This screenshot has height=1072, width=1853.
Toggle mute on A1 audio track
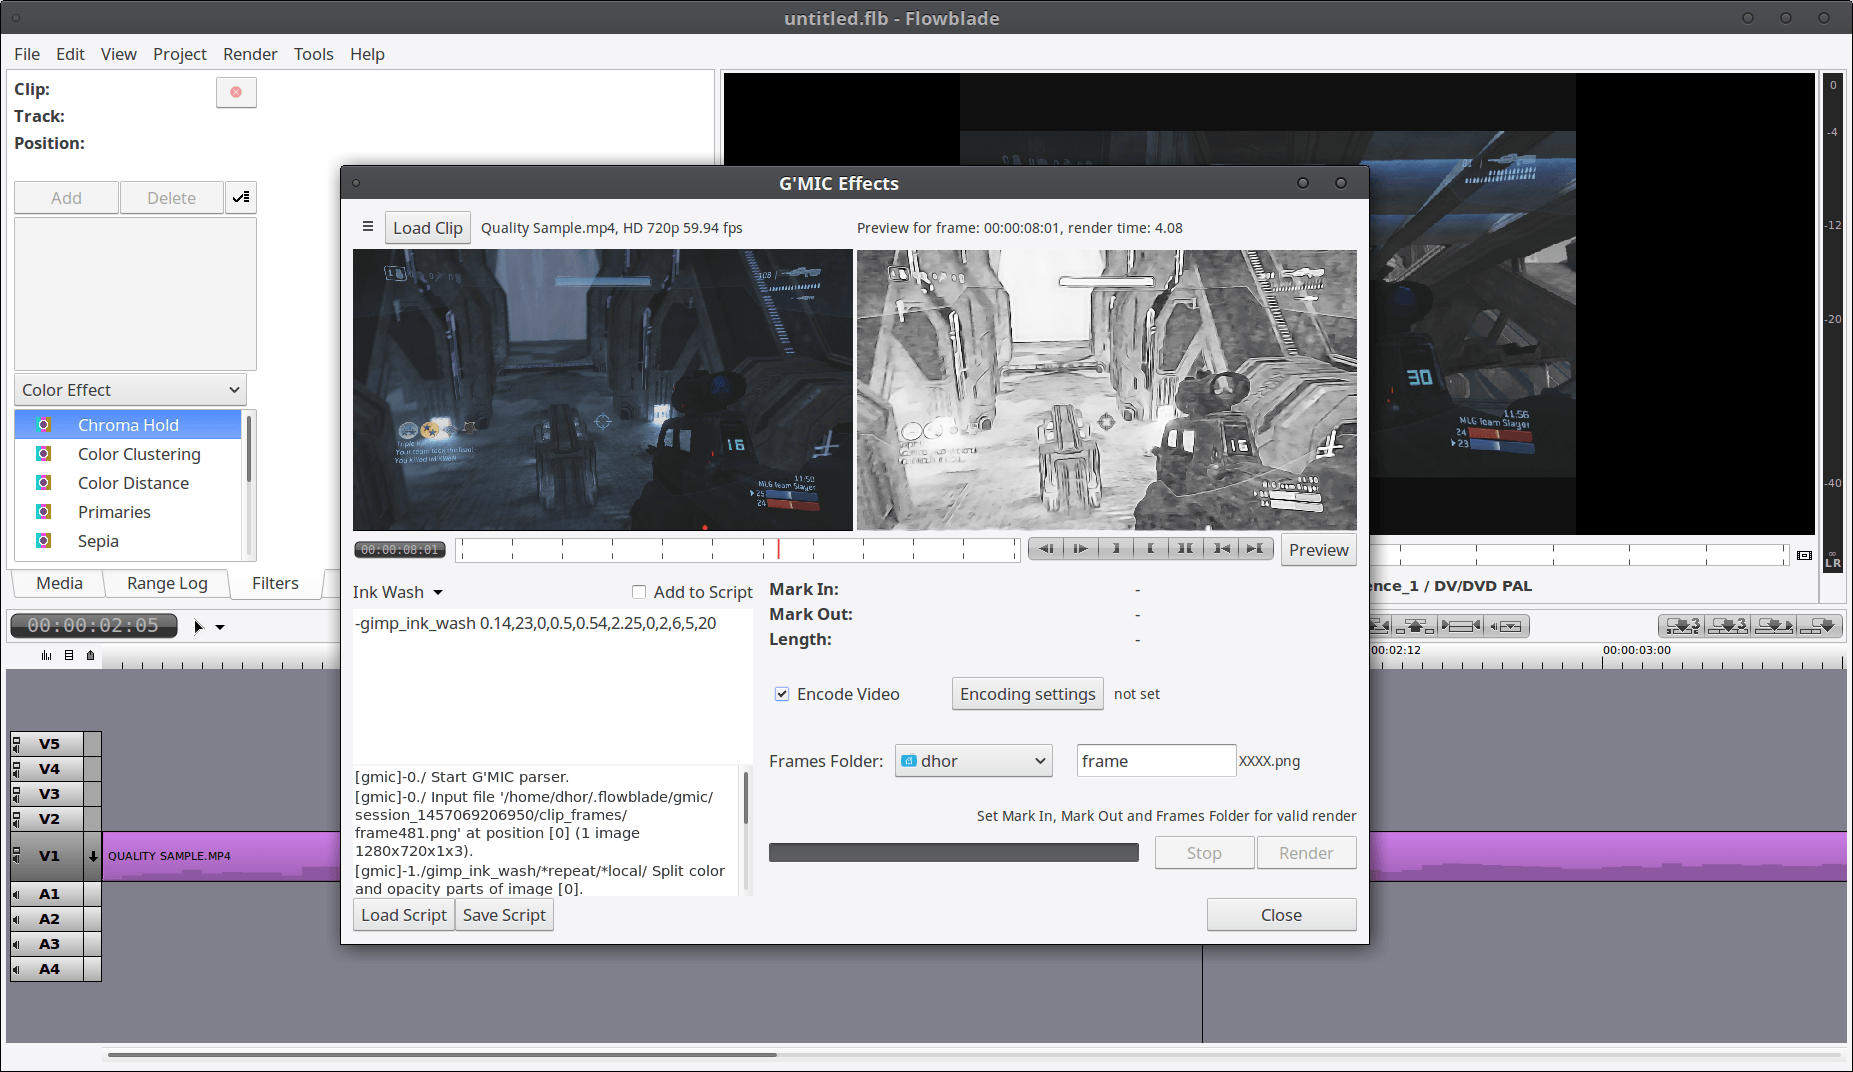(x=16, y=894)
